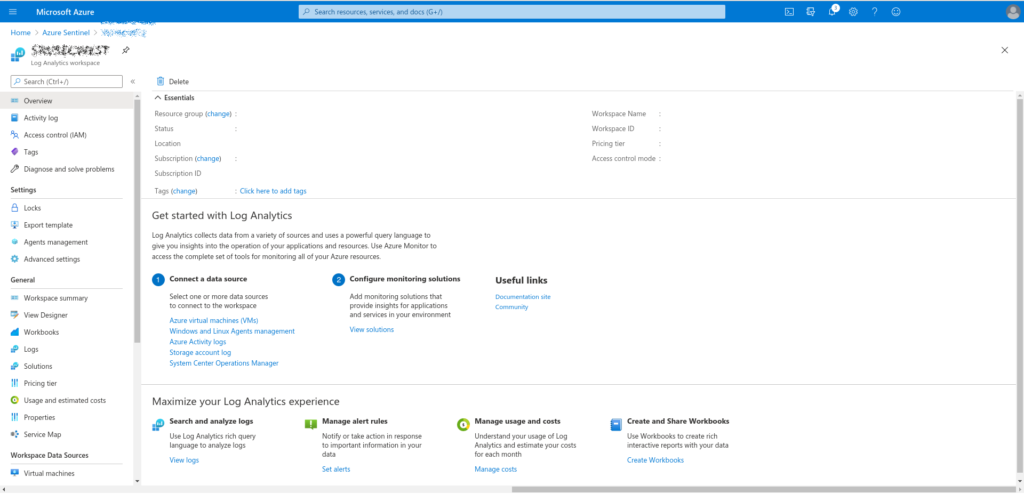Click the View logs link
This screenshot has width=1024, height=494.
click(184, 460)
